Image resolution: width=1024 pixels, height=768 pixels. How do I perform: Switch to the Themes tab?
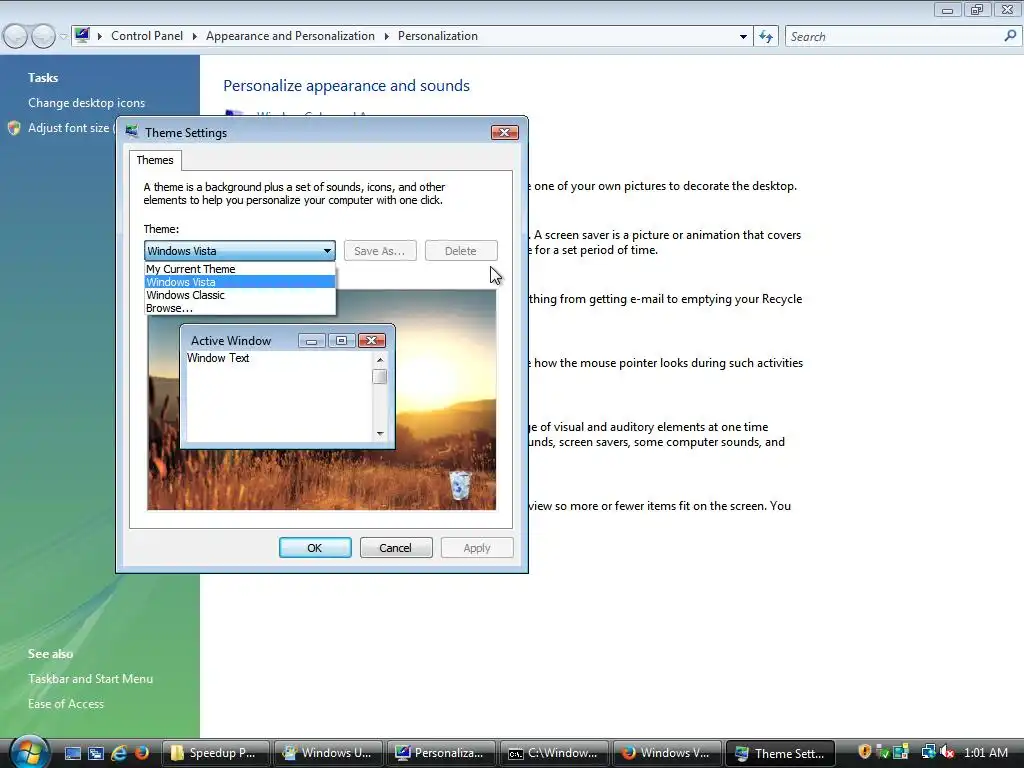point(155,160)
